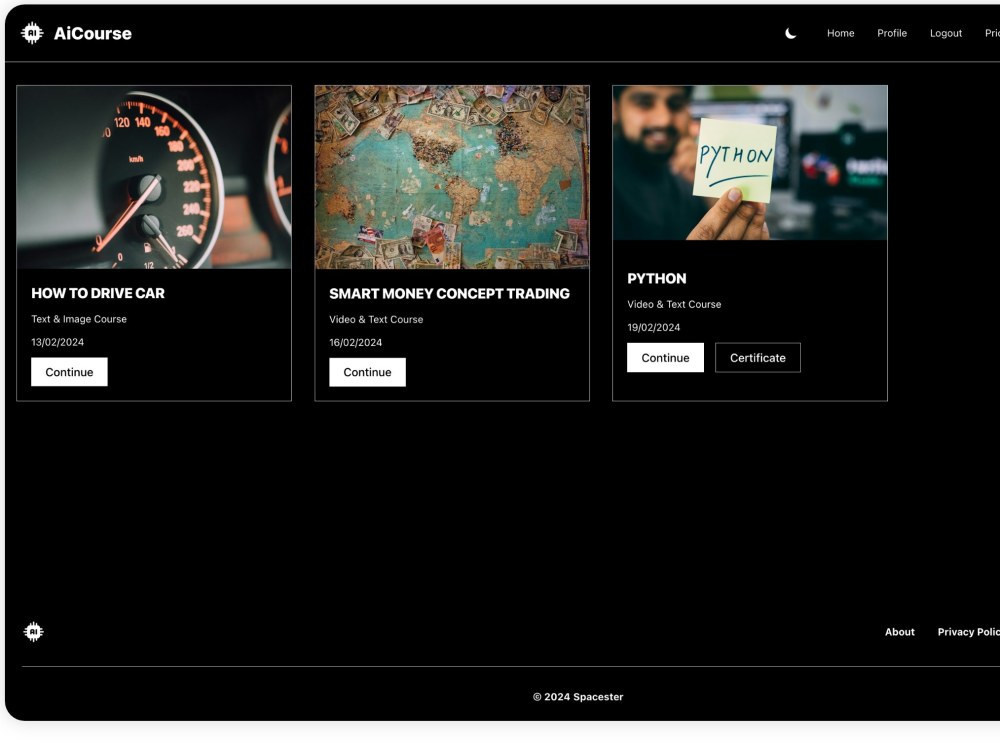Click Logout in the top navigation
Viewport: 1000px width, 750px height.
(x=945, y=33)
